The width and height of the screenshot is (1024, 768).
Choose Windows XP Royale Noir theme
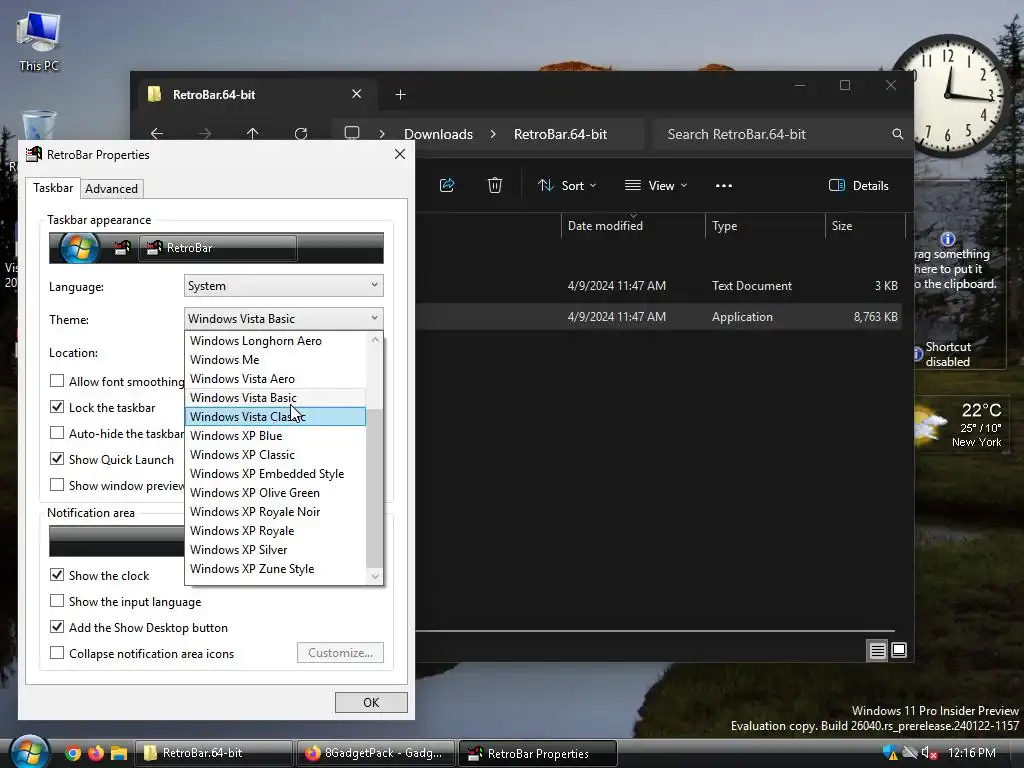coord(275,512)
